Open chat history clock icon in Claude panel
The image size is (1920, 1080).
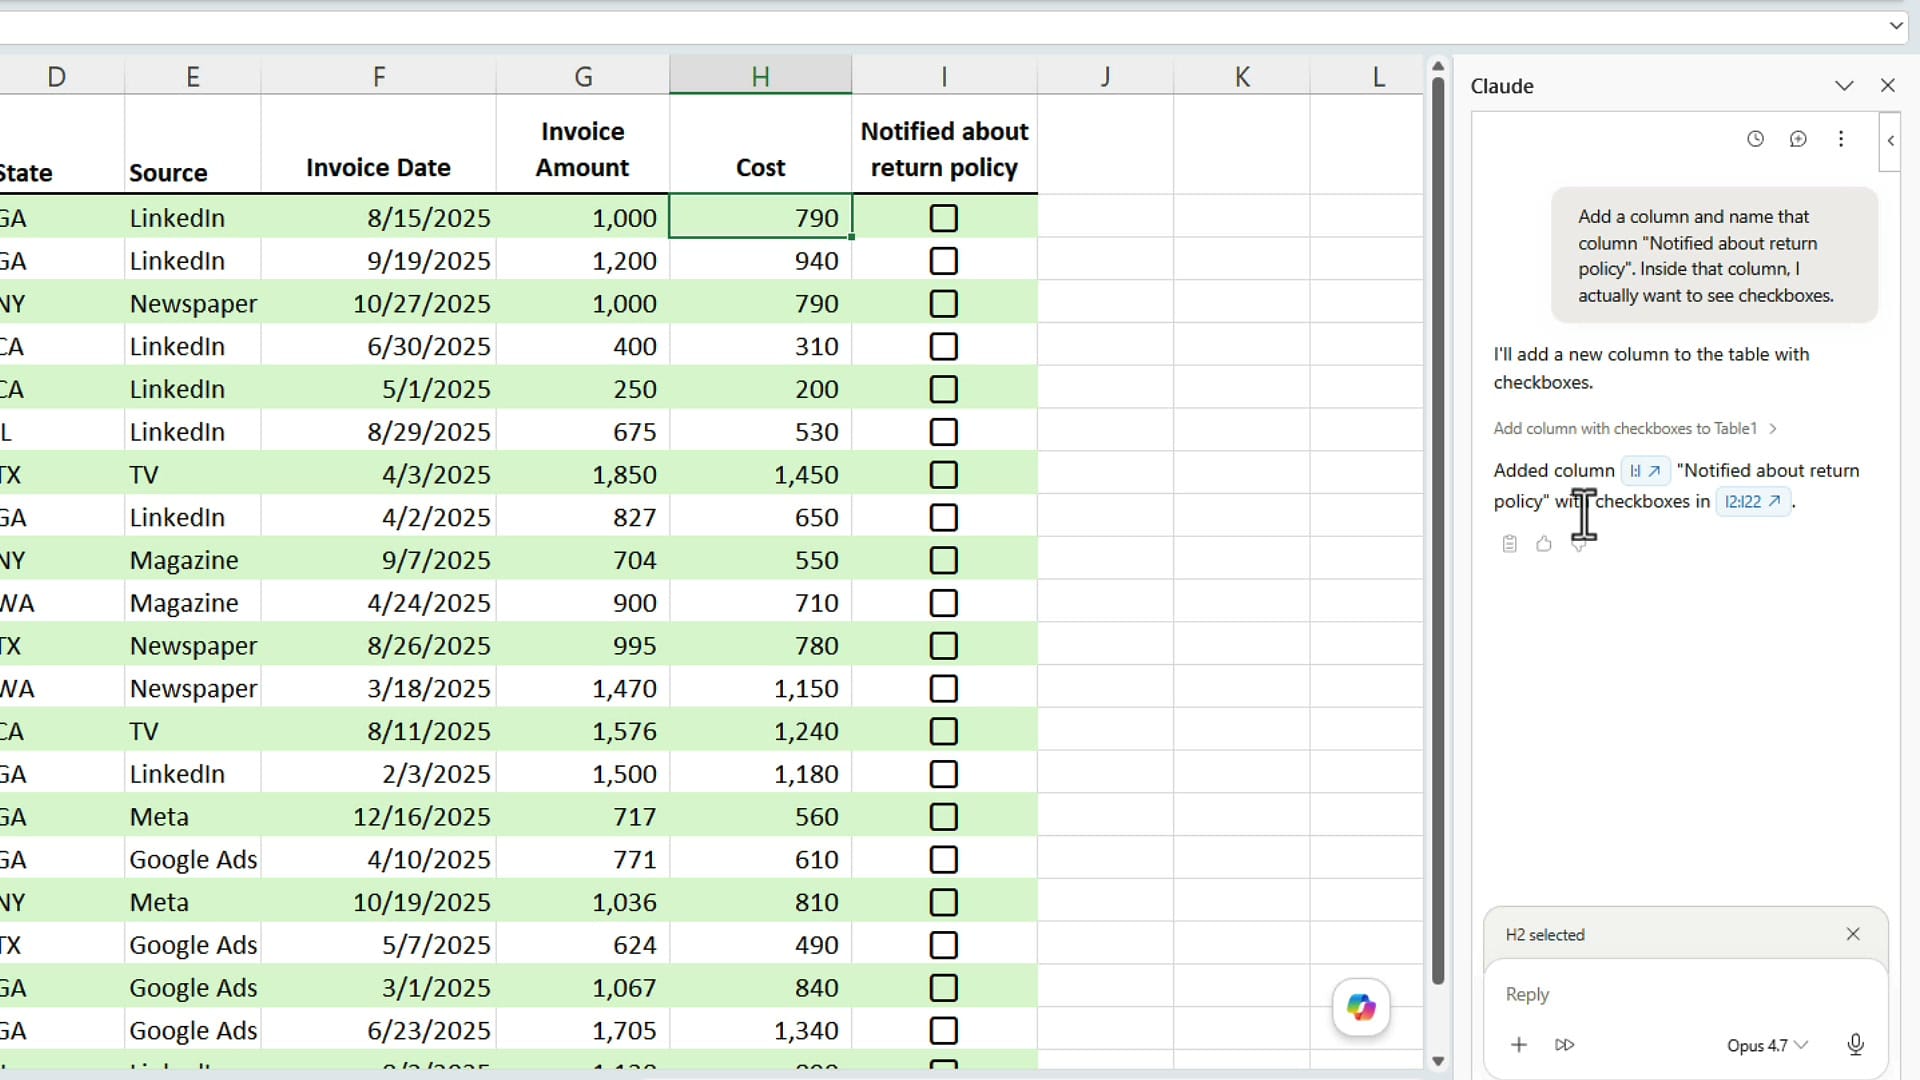(1755, 139)
